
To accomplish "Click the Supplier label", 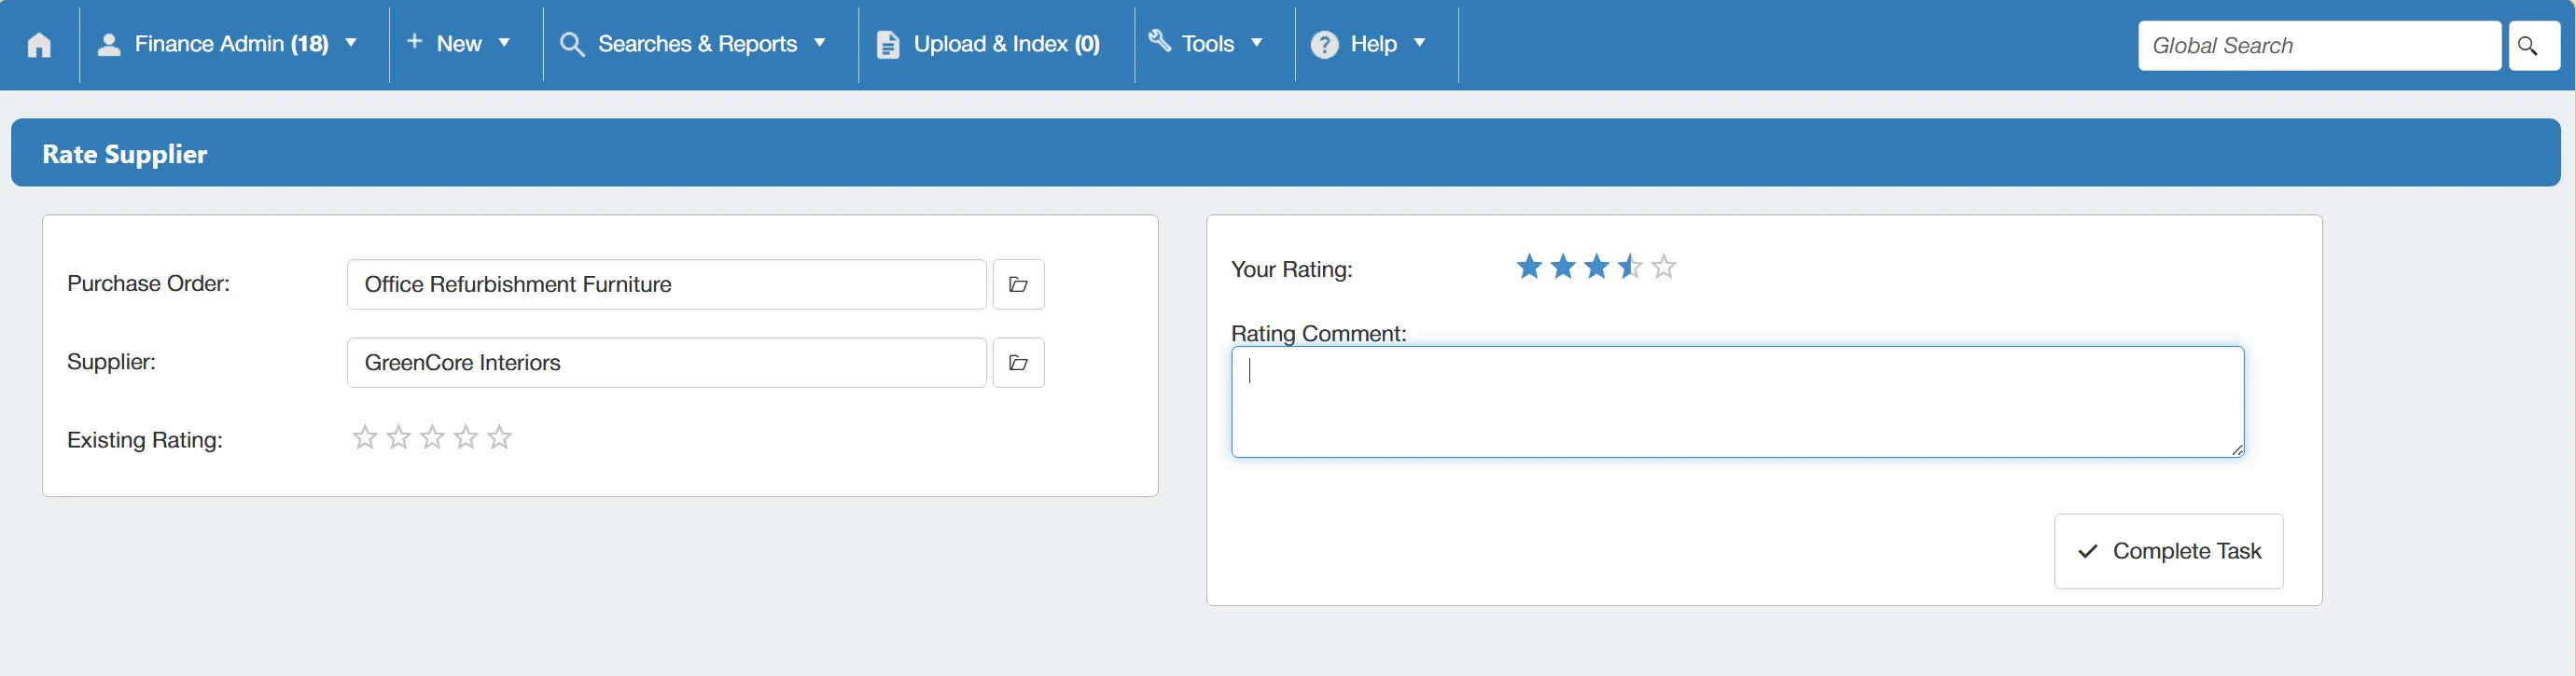I will [x=111, y=362].
